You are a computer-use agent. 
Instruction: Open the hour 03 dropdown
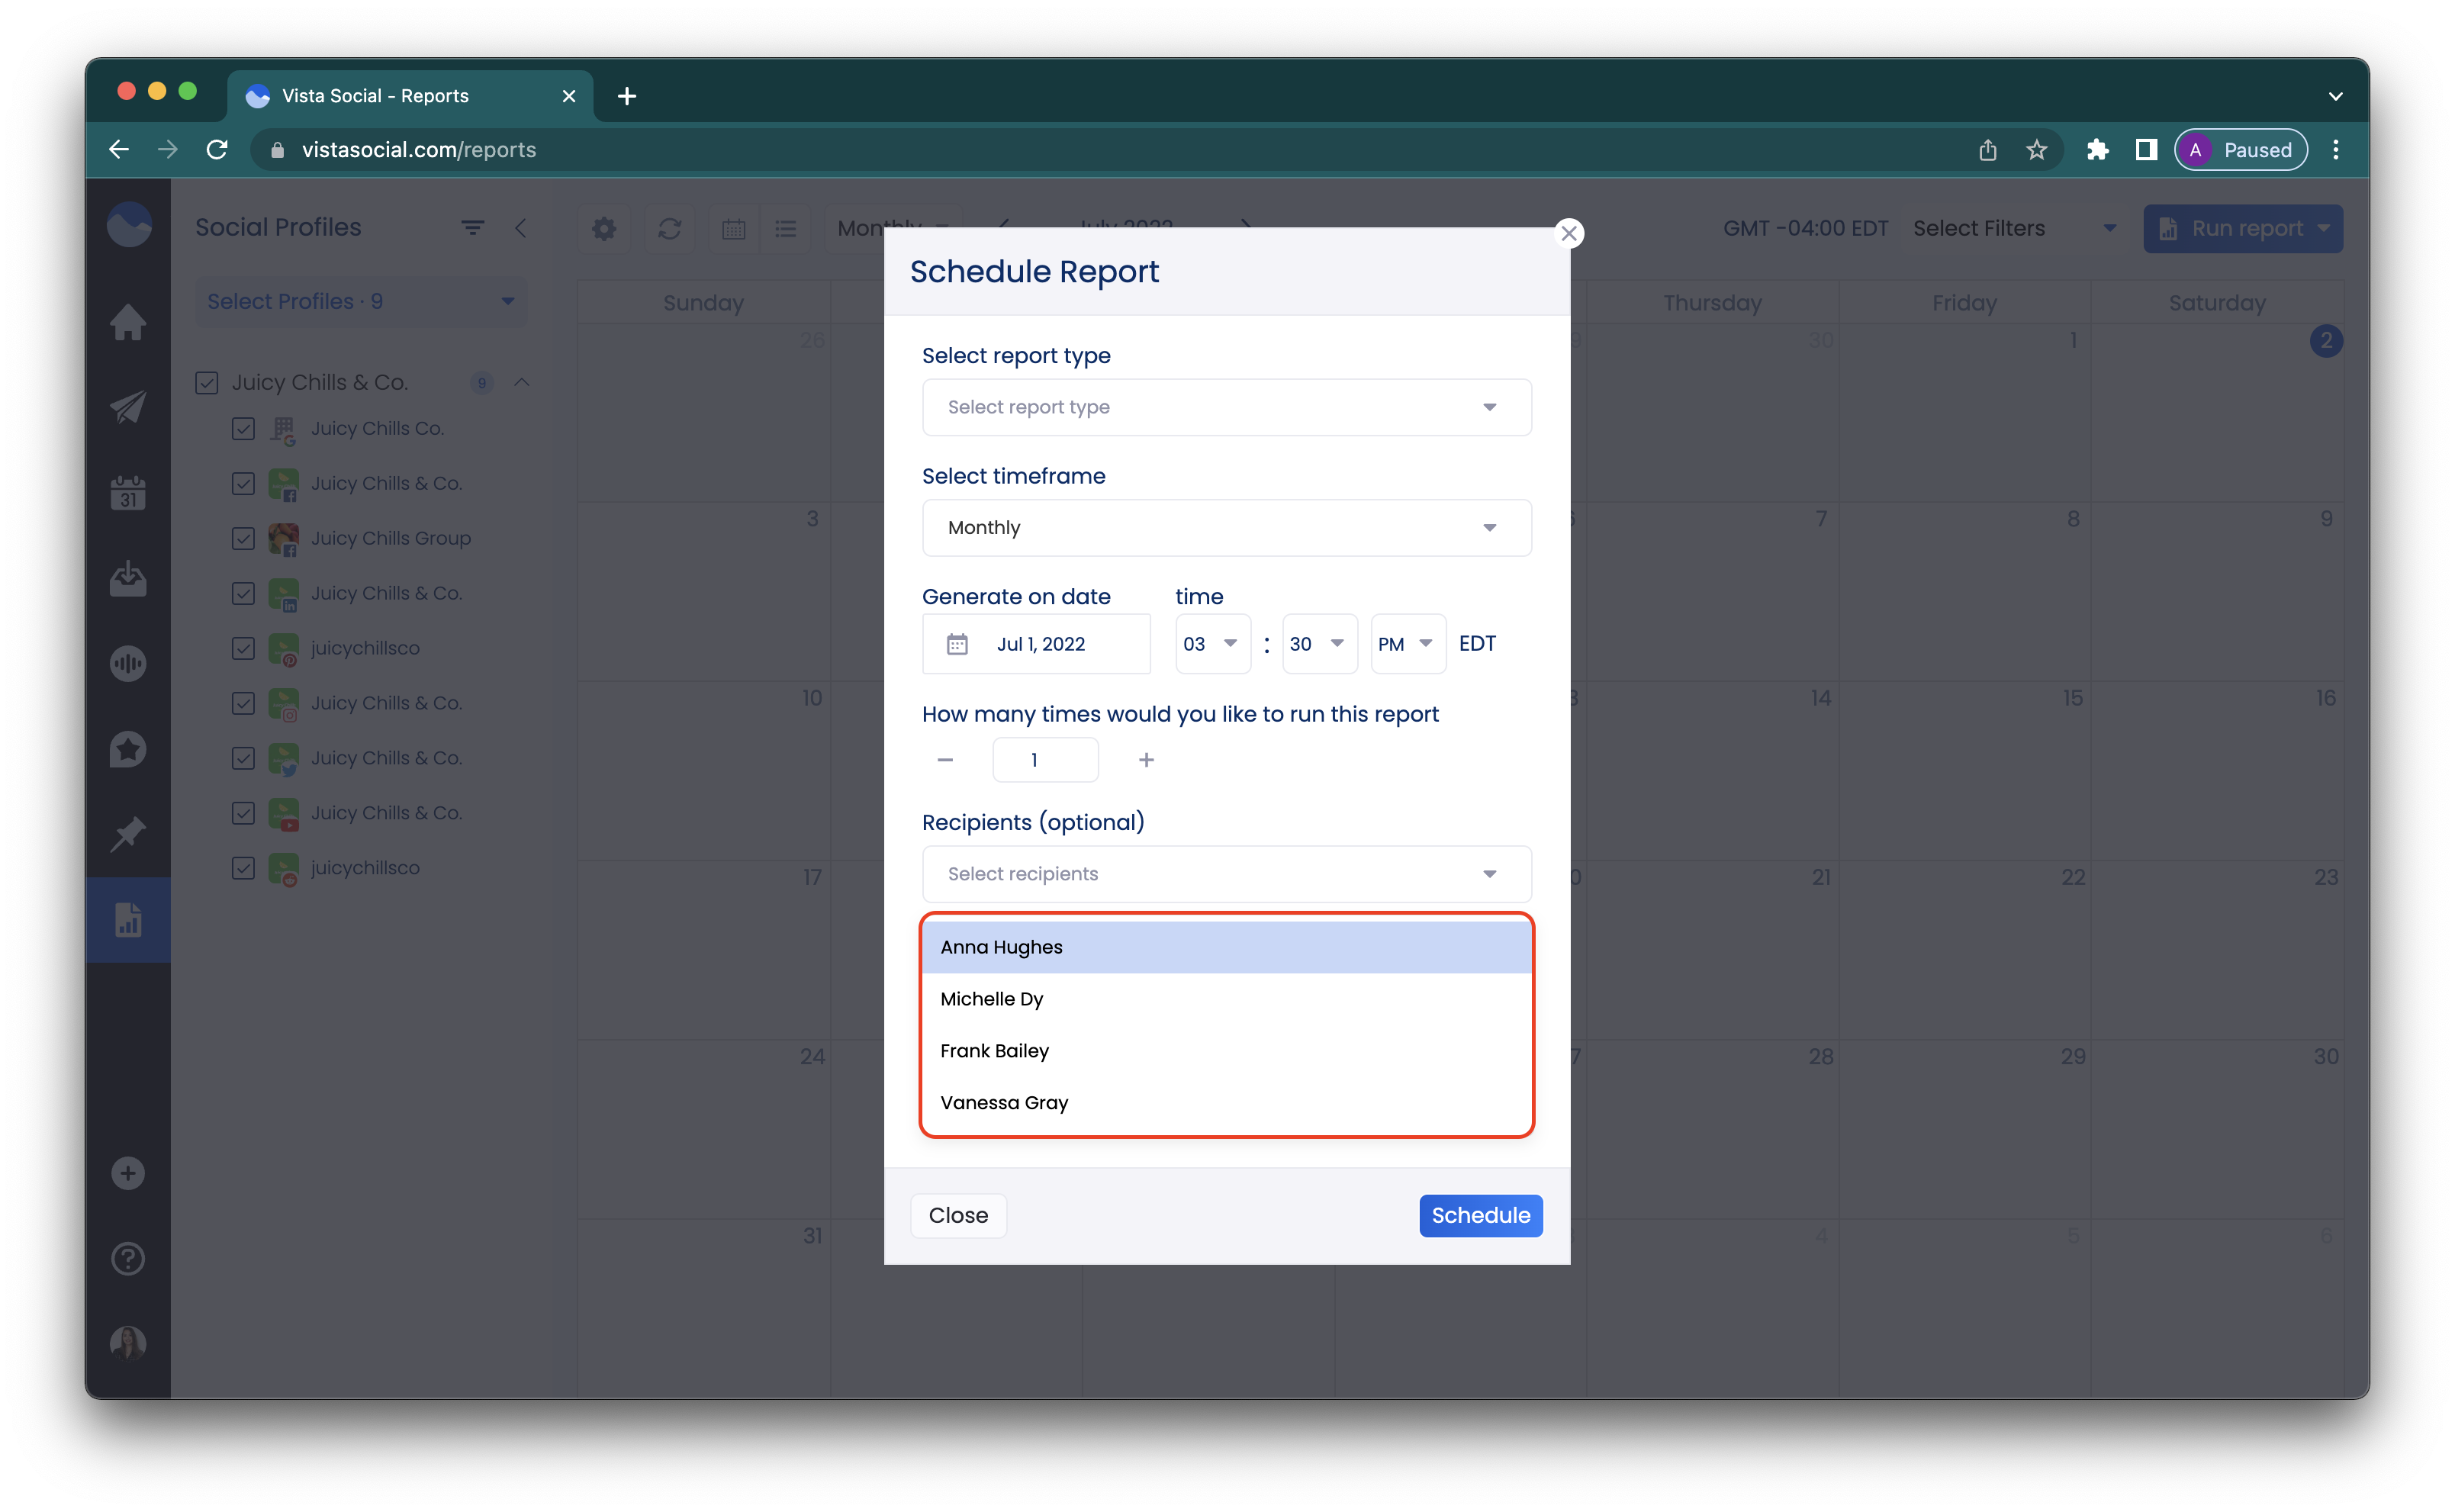(x=1212, y=644)
